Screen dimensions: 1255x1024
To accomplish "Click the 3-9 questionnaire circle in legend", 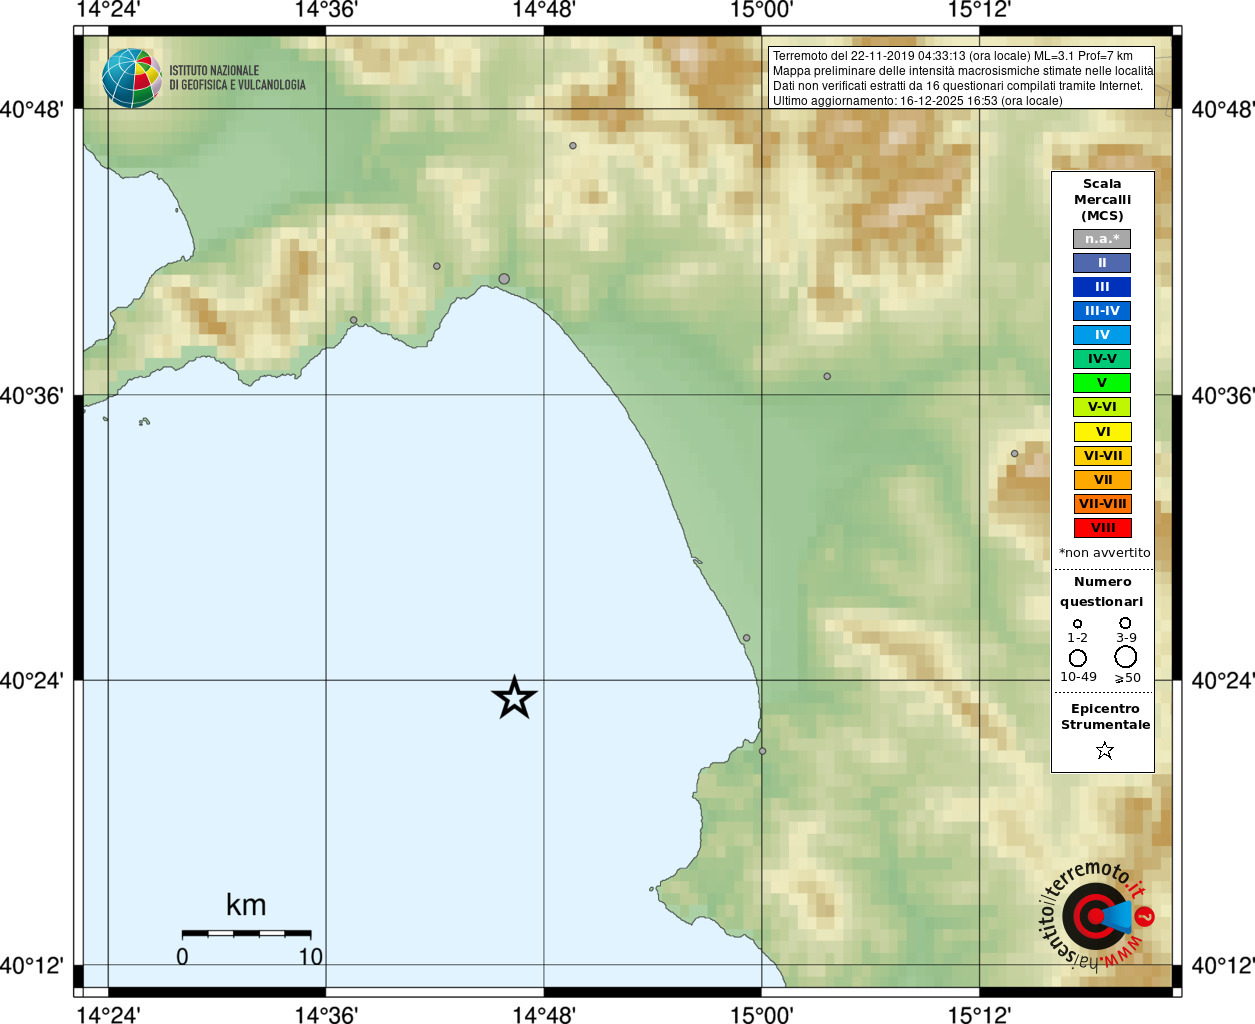I will 1125,623.
